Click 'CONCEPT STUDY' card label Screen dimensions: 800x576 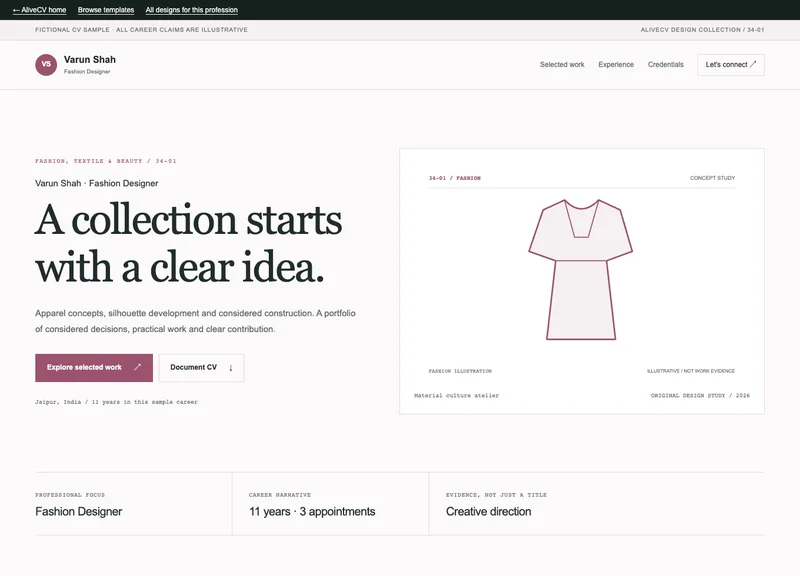click(x=712, y=178)
